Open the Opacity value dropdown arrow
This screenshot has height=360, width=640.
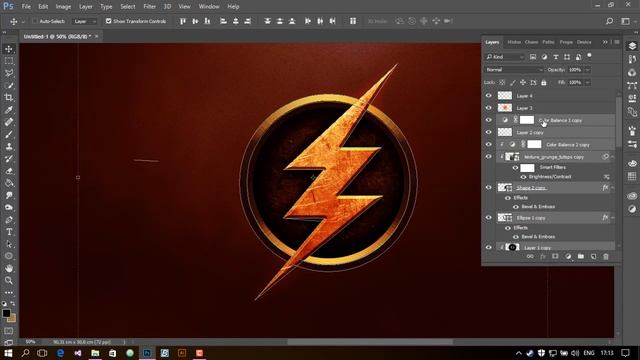click(x=588, y=70)
